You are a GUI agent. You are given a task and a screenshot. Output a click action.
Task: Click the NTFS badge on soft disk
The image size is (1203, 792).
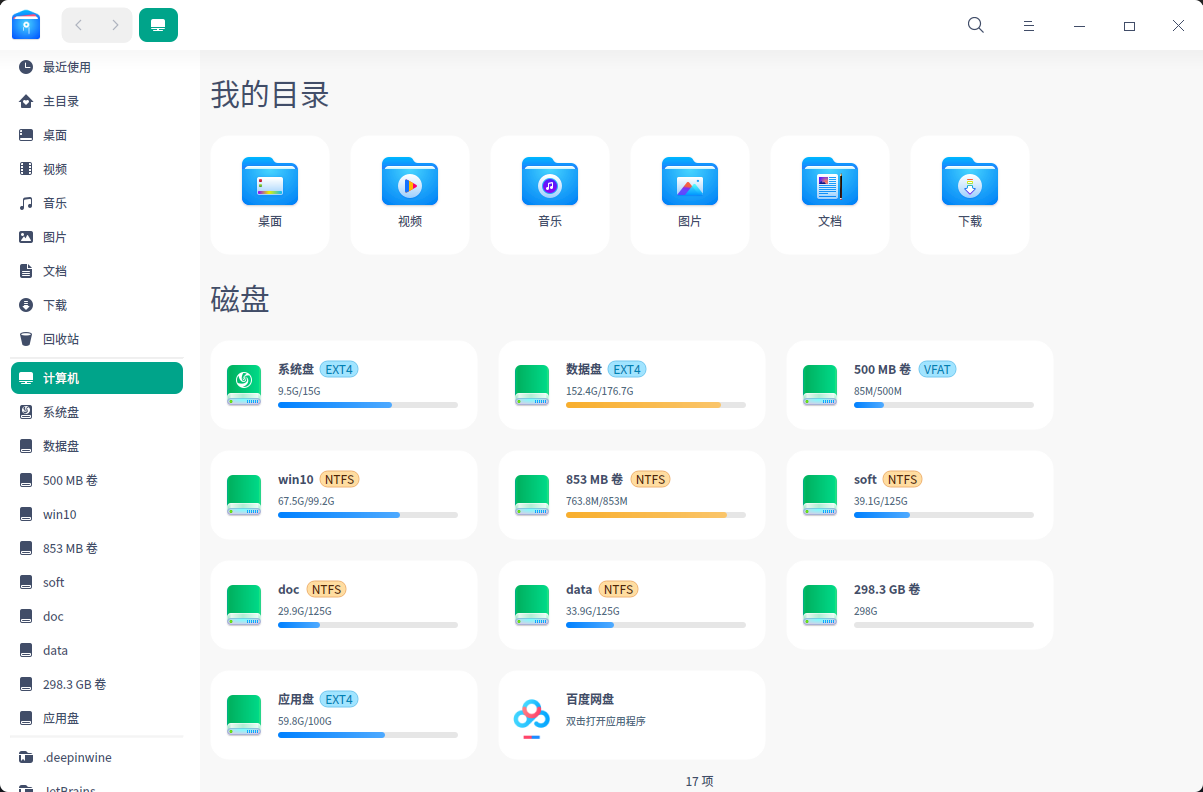902,479
